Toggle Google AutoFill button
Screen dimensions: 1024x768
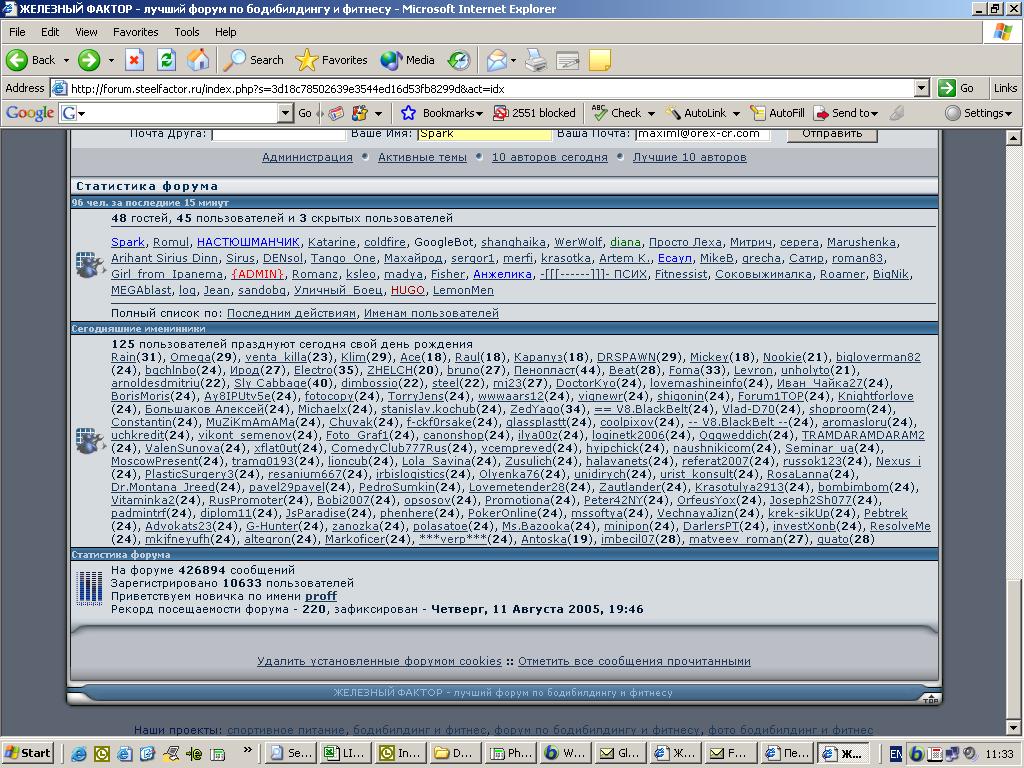click(778, 113)
